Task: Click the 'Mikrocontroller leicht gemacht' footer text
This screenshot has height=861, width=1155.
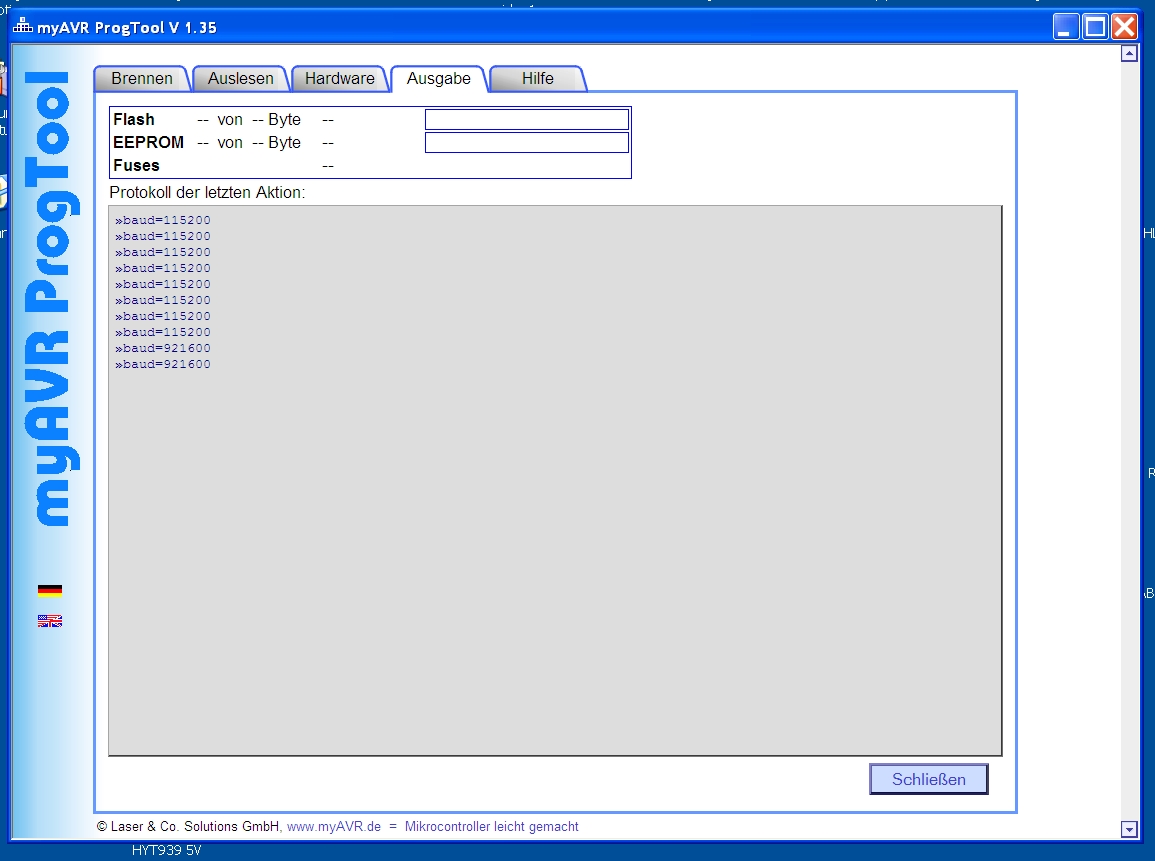Action: click(x=491, y=826)
